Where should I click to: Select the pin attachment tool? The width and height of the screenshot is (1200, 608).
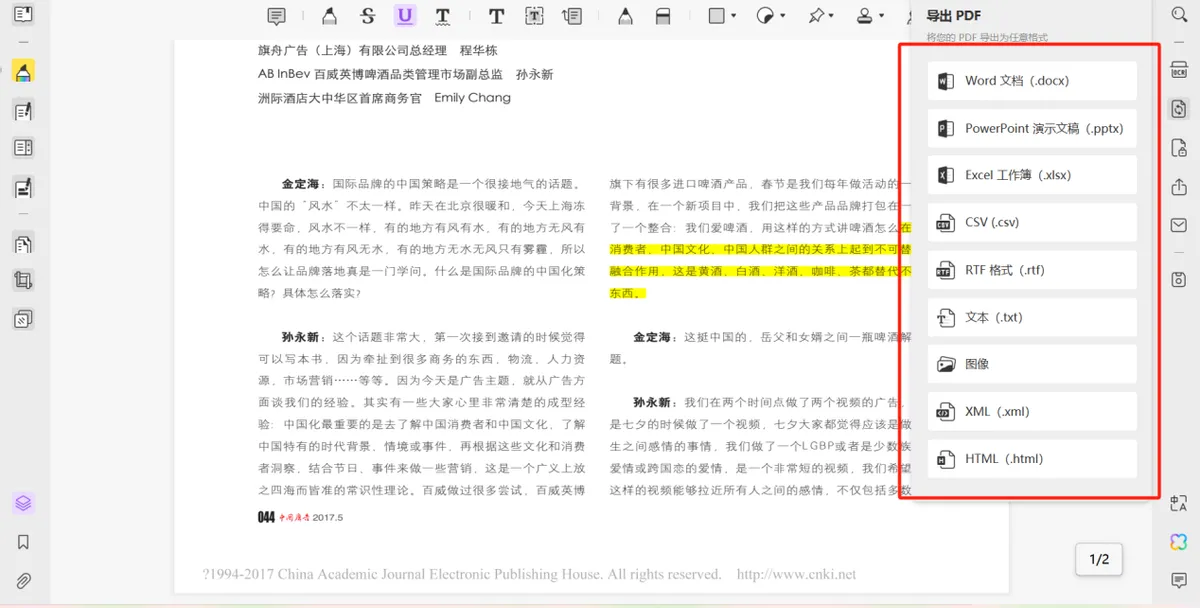coord(816,16)
